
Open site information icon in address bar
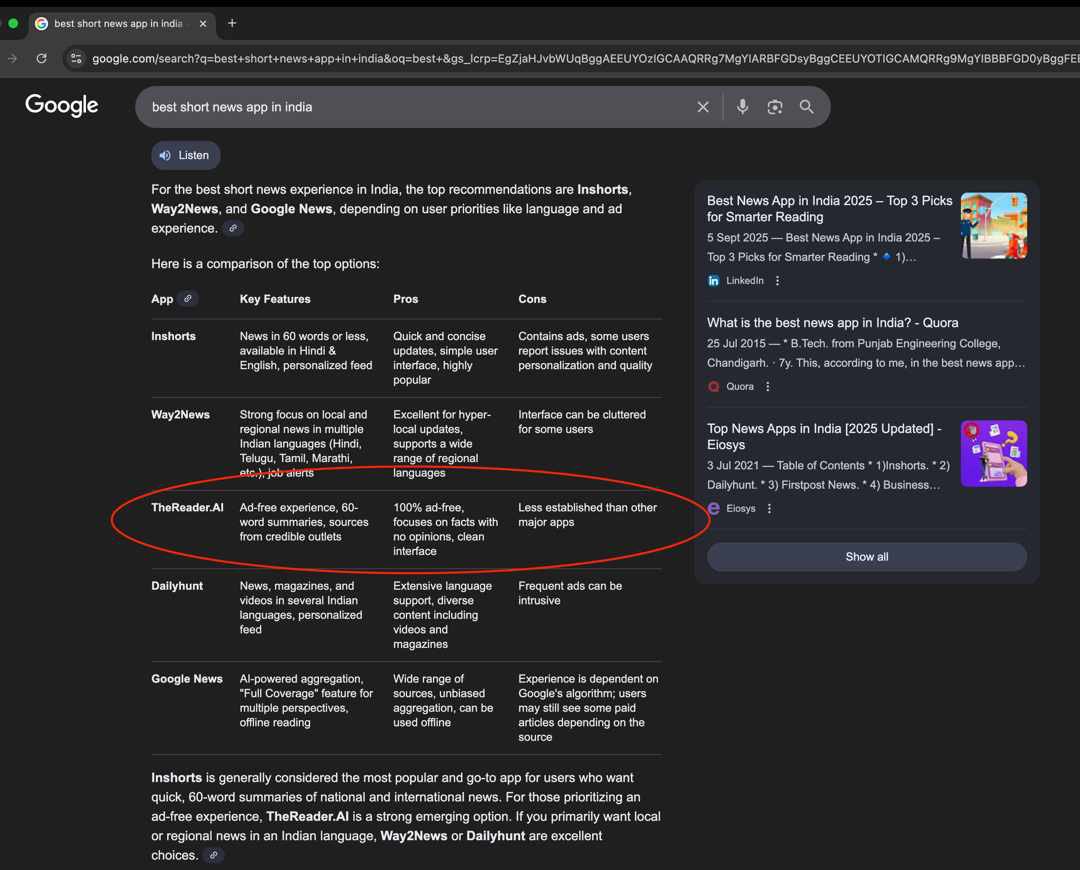click(x=76, y=59)
